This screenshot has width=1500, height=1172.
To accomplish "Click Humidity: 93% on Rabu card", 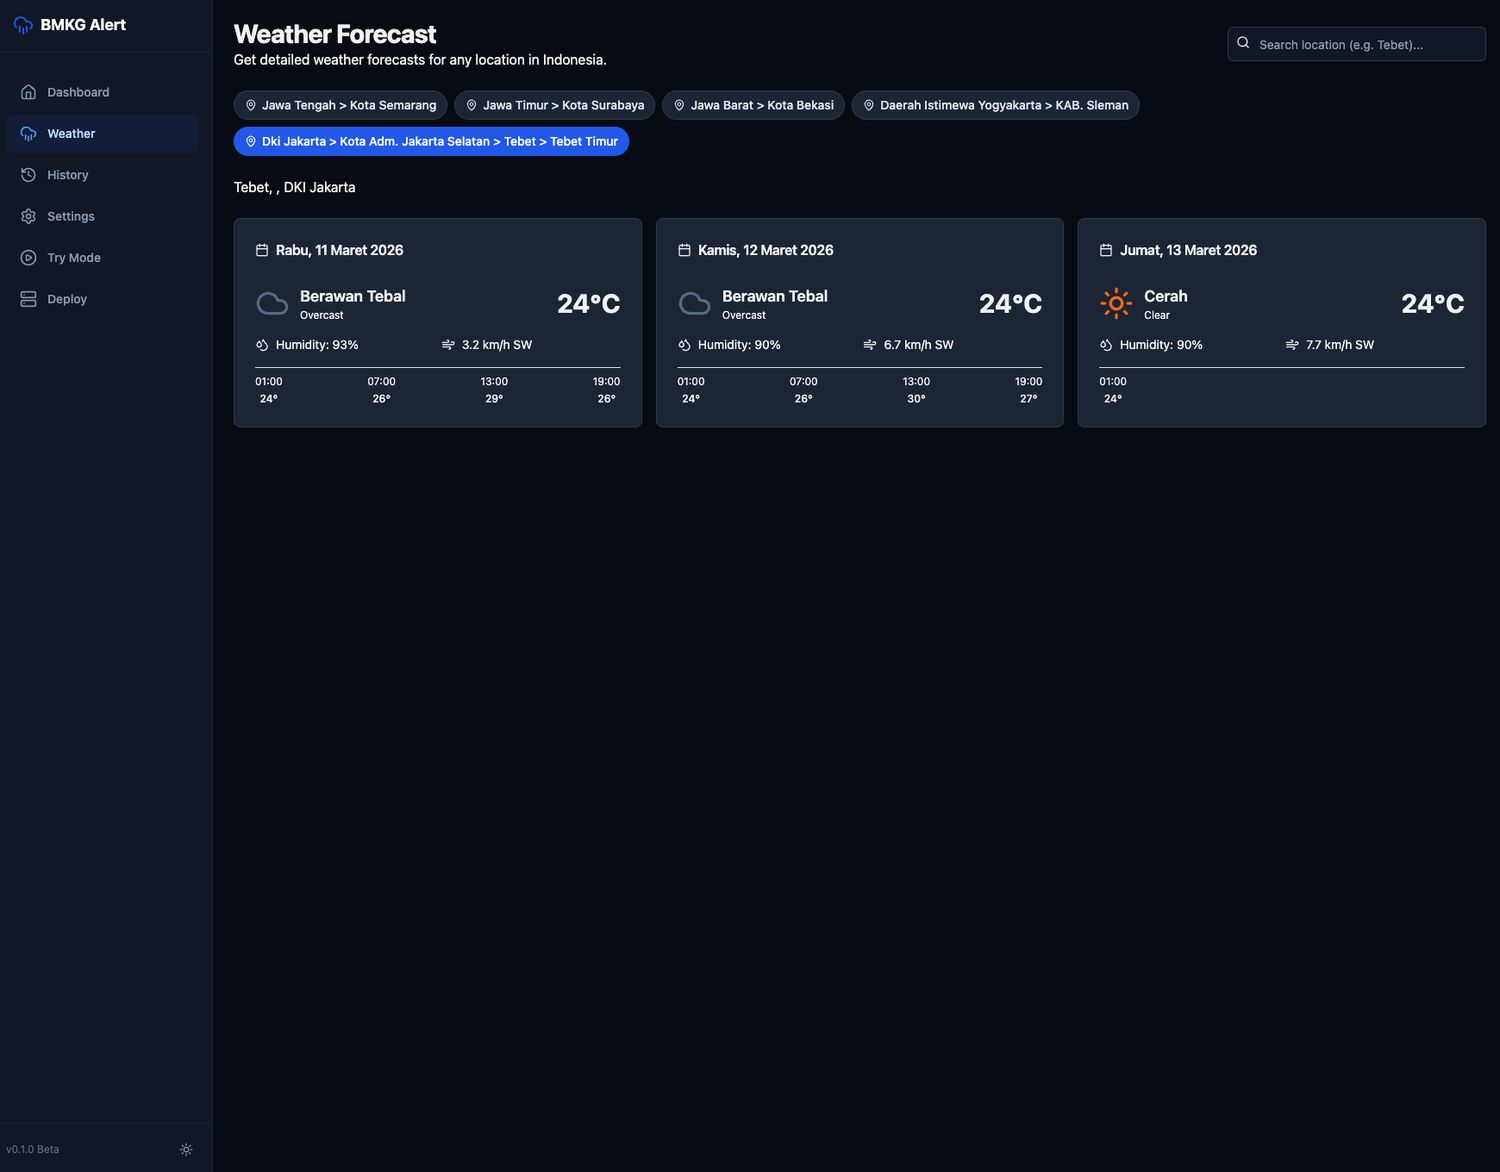I will (317, 345).
